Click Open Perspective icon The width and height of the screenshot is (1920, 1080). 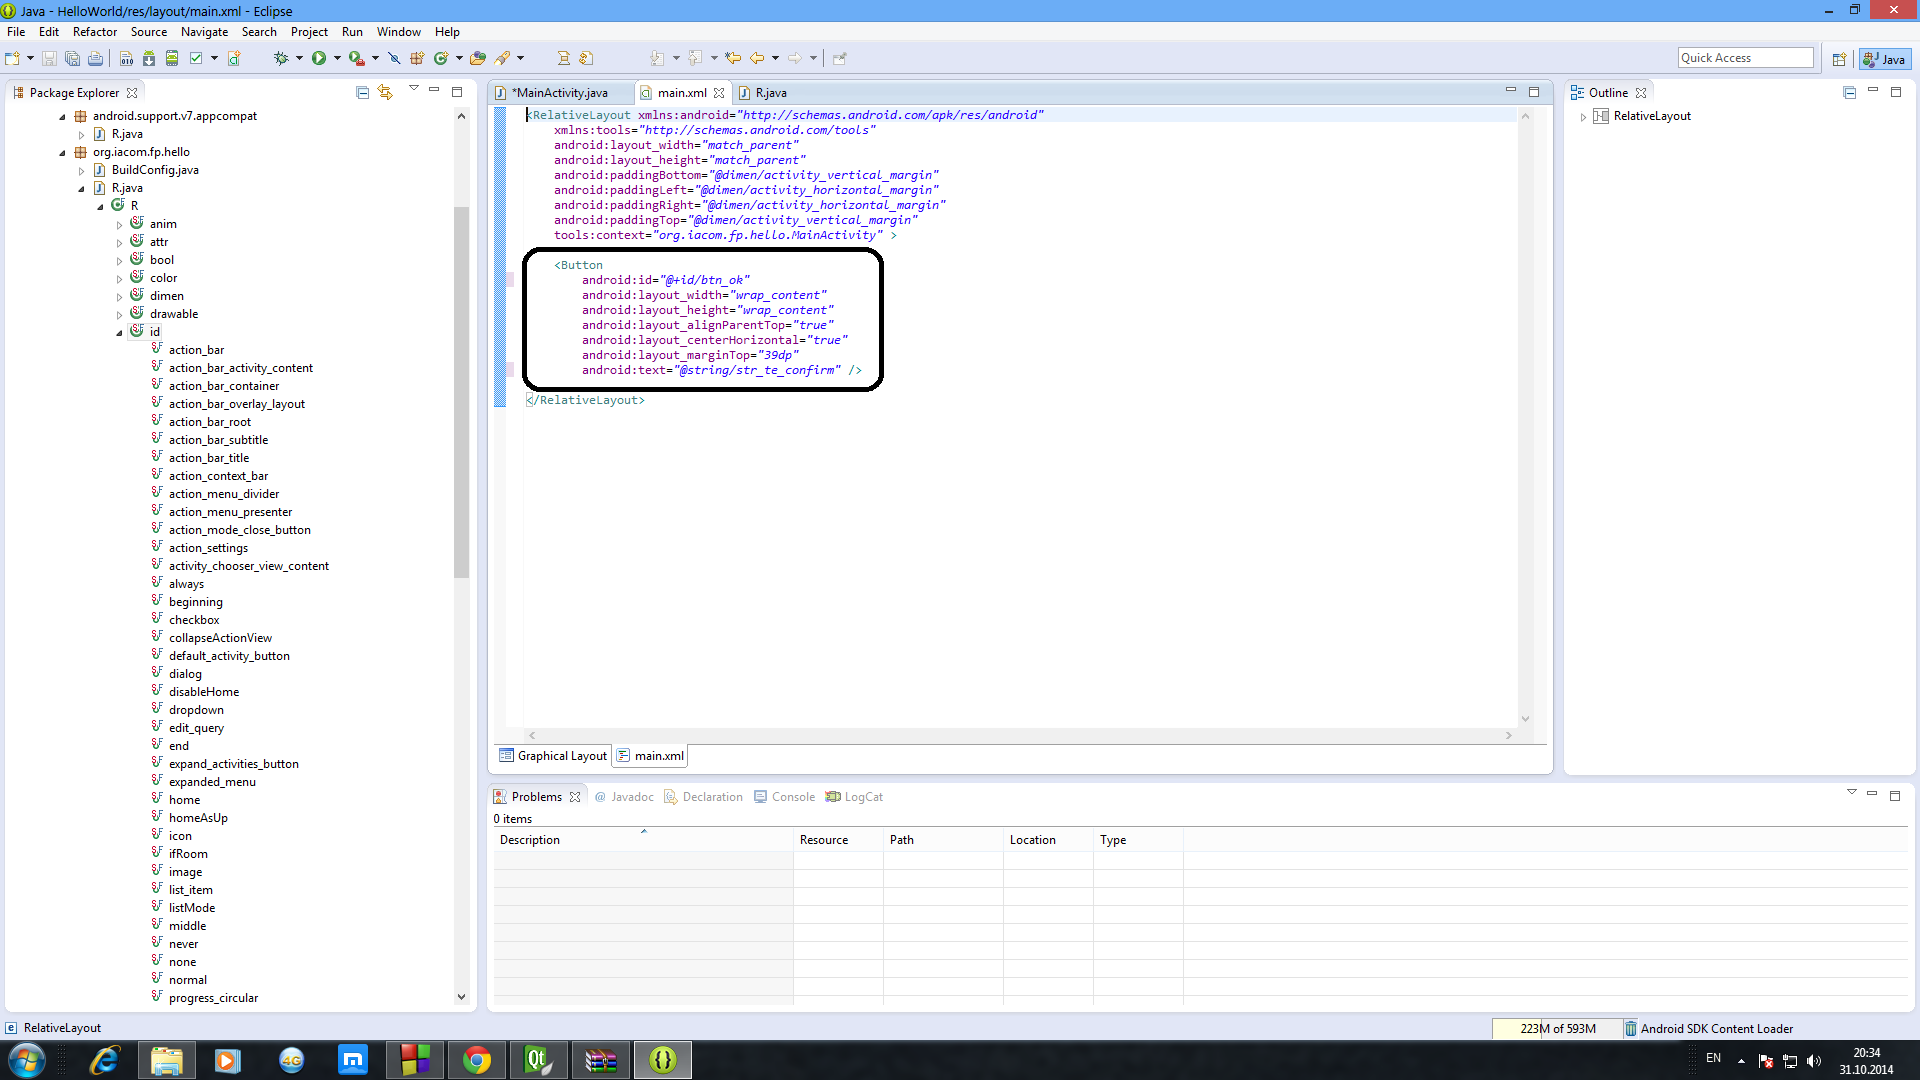coord(1839,59)
